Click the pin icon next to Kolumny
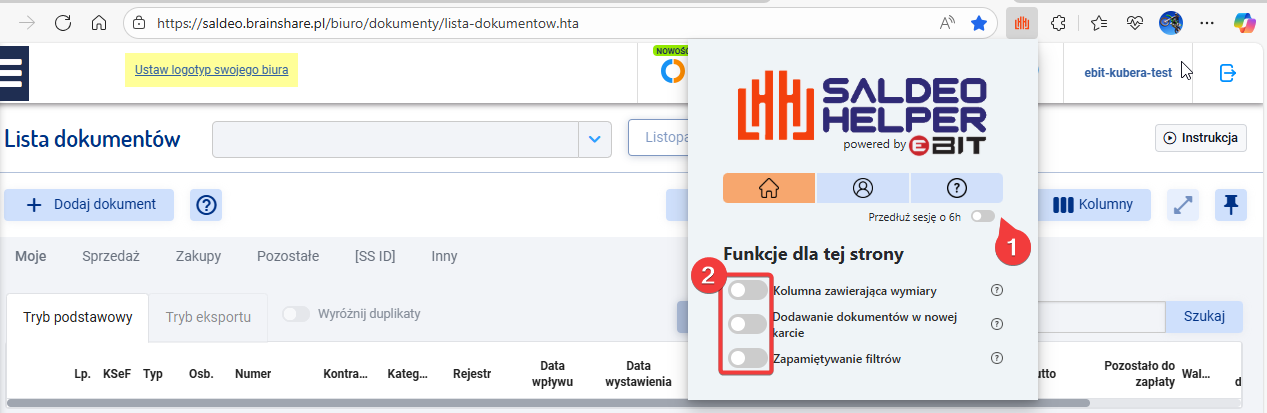 coord(1231,205)
